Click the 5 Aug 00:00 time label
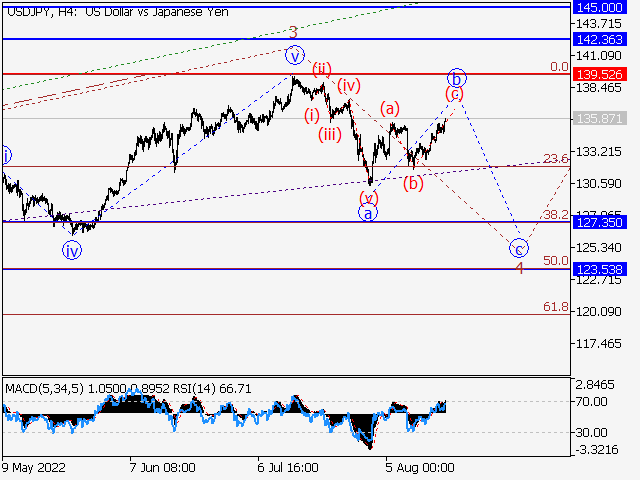The image size is (640, 480). (420, 468)
